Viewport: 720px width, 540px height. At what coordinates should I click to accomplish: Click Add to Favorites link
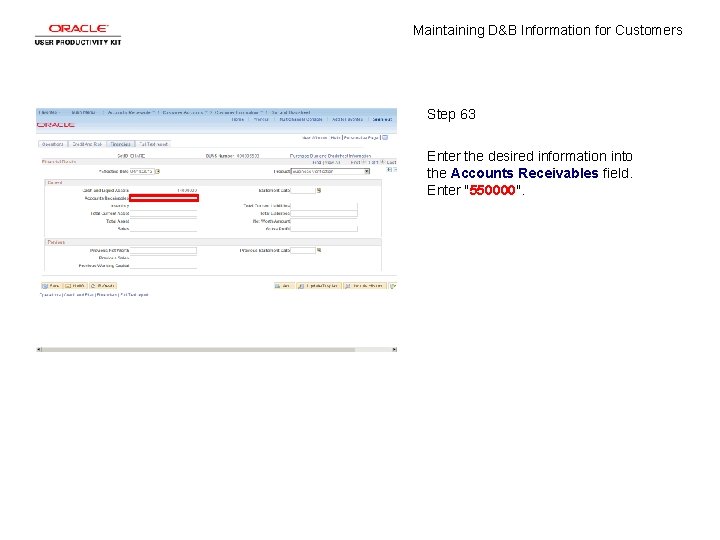(x=347, y=119)
